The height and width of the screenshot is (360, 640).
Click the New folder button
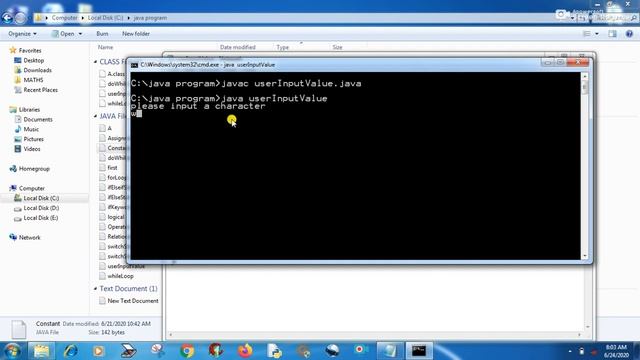136,34
